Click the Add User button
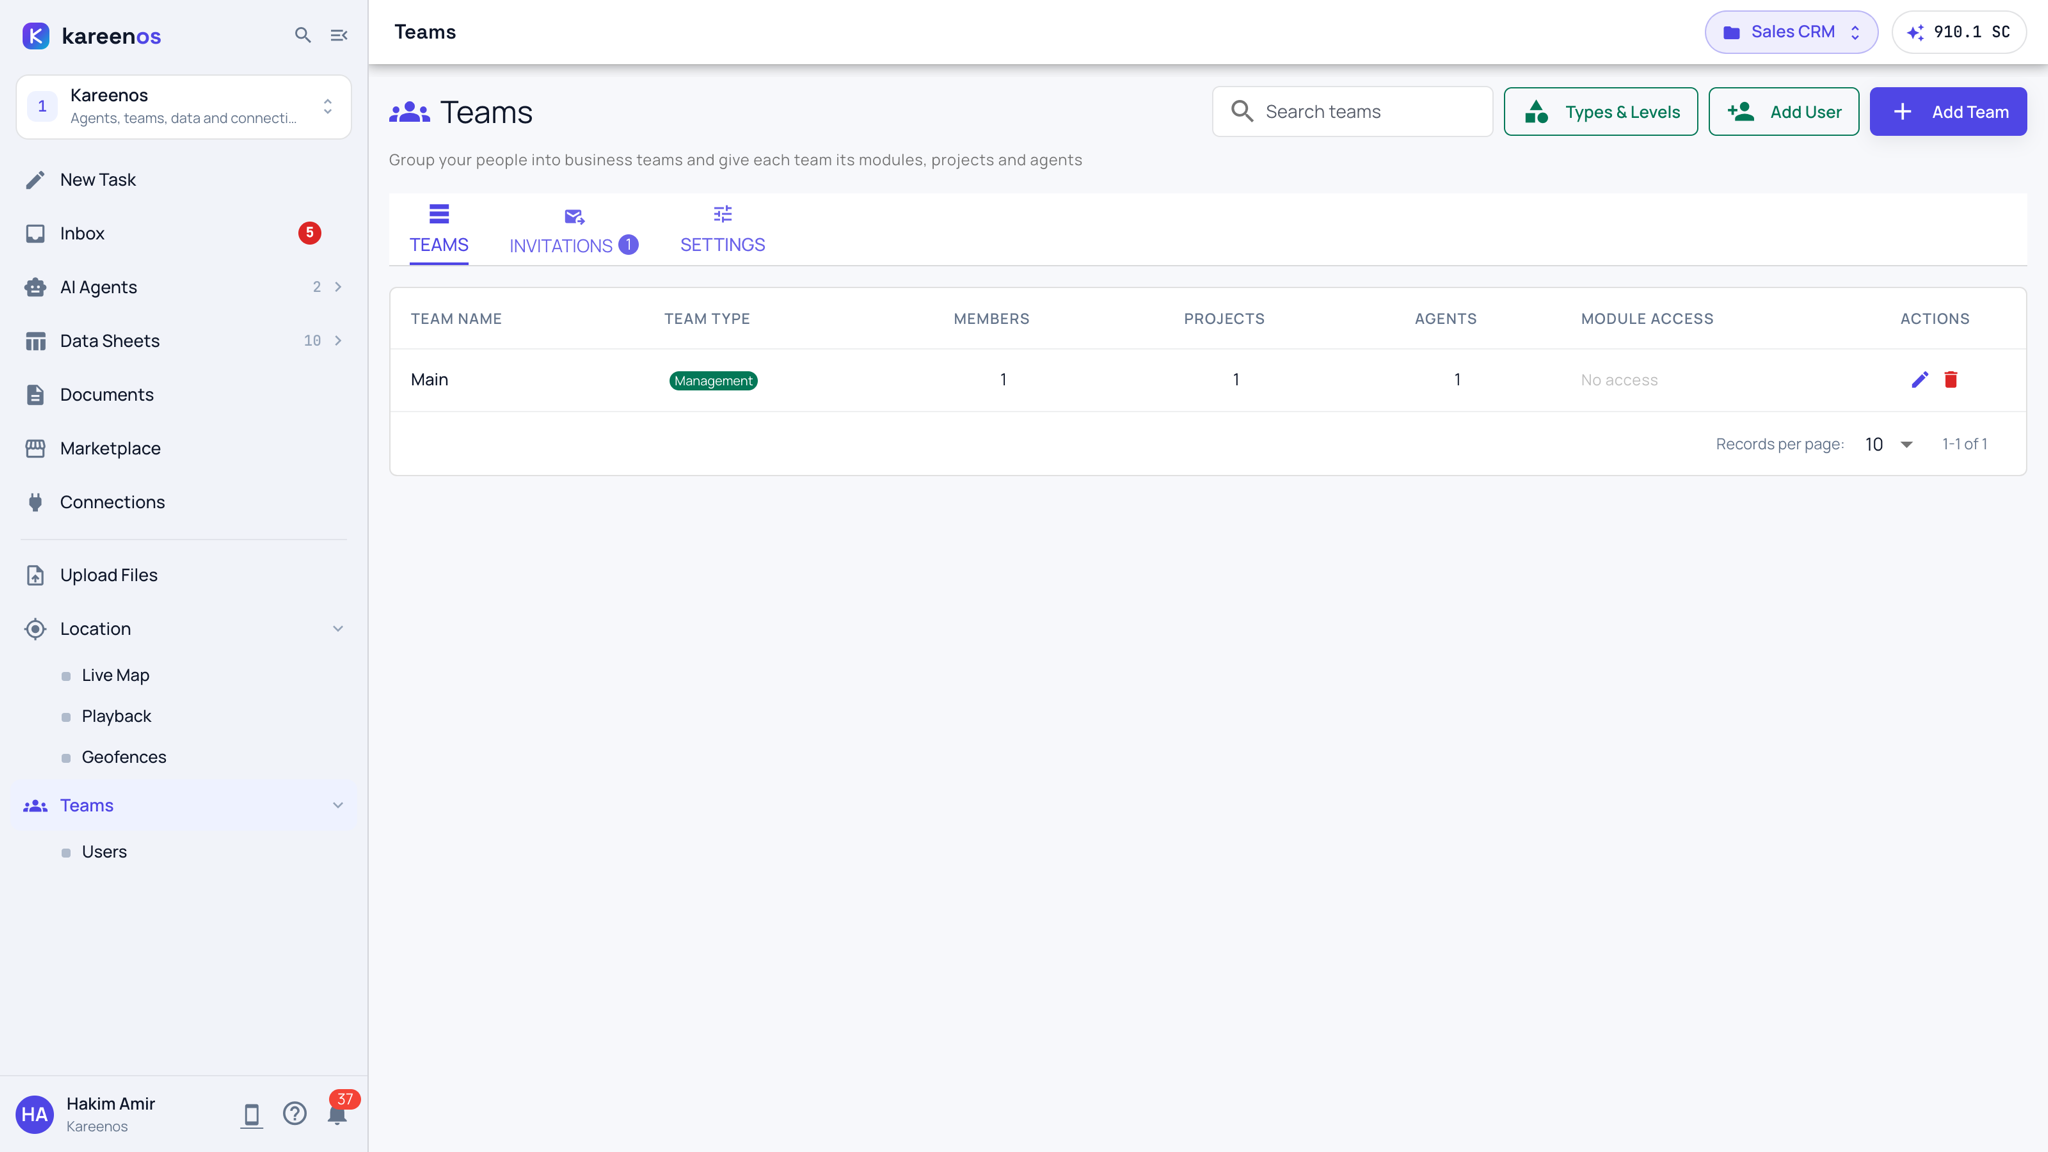 (1783, 112)
